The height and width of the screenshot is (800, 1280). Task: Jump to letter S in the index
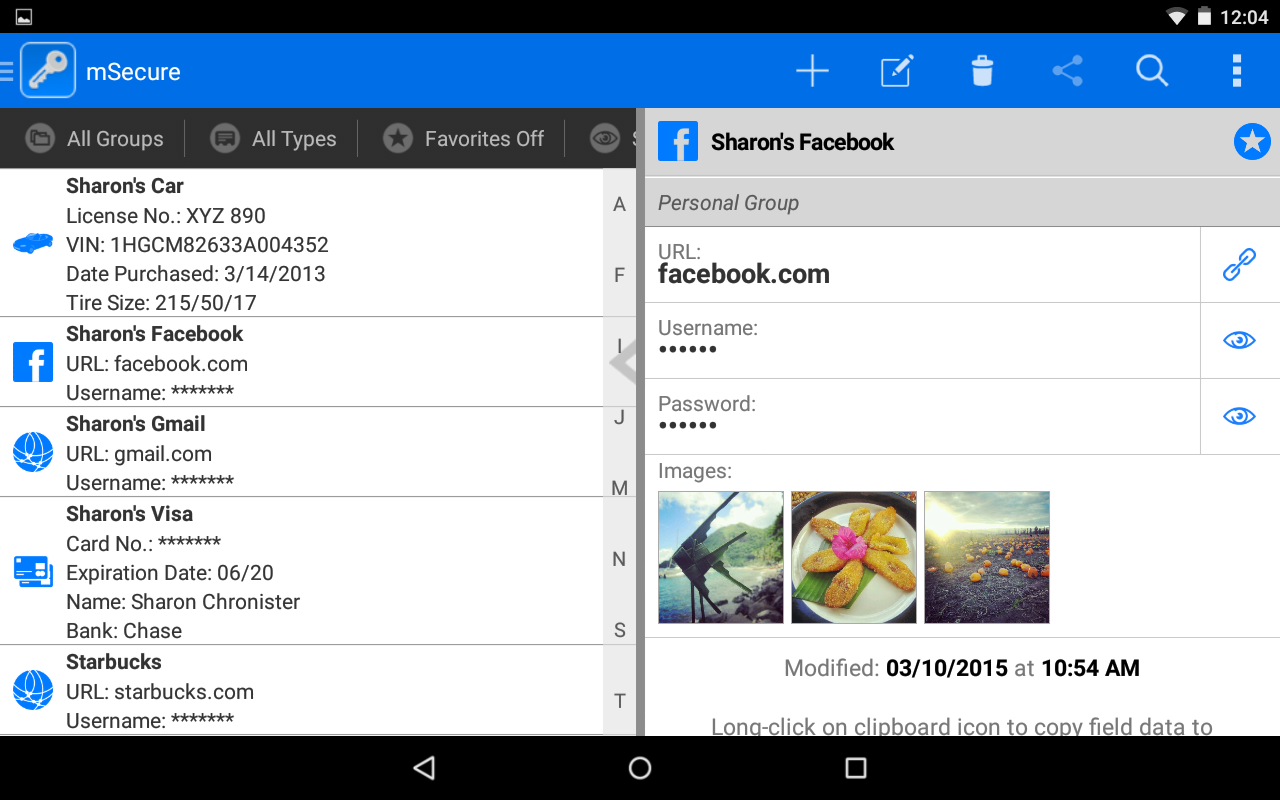(x=619, y=630)
